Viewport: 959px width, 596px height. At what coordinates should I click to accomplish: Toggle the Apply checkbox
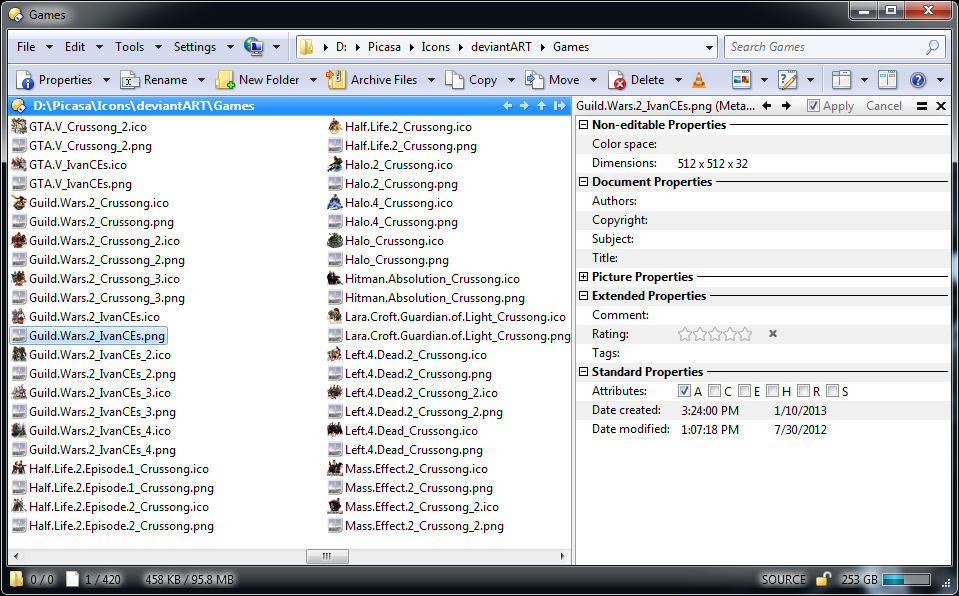coord(813,106)
